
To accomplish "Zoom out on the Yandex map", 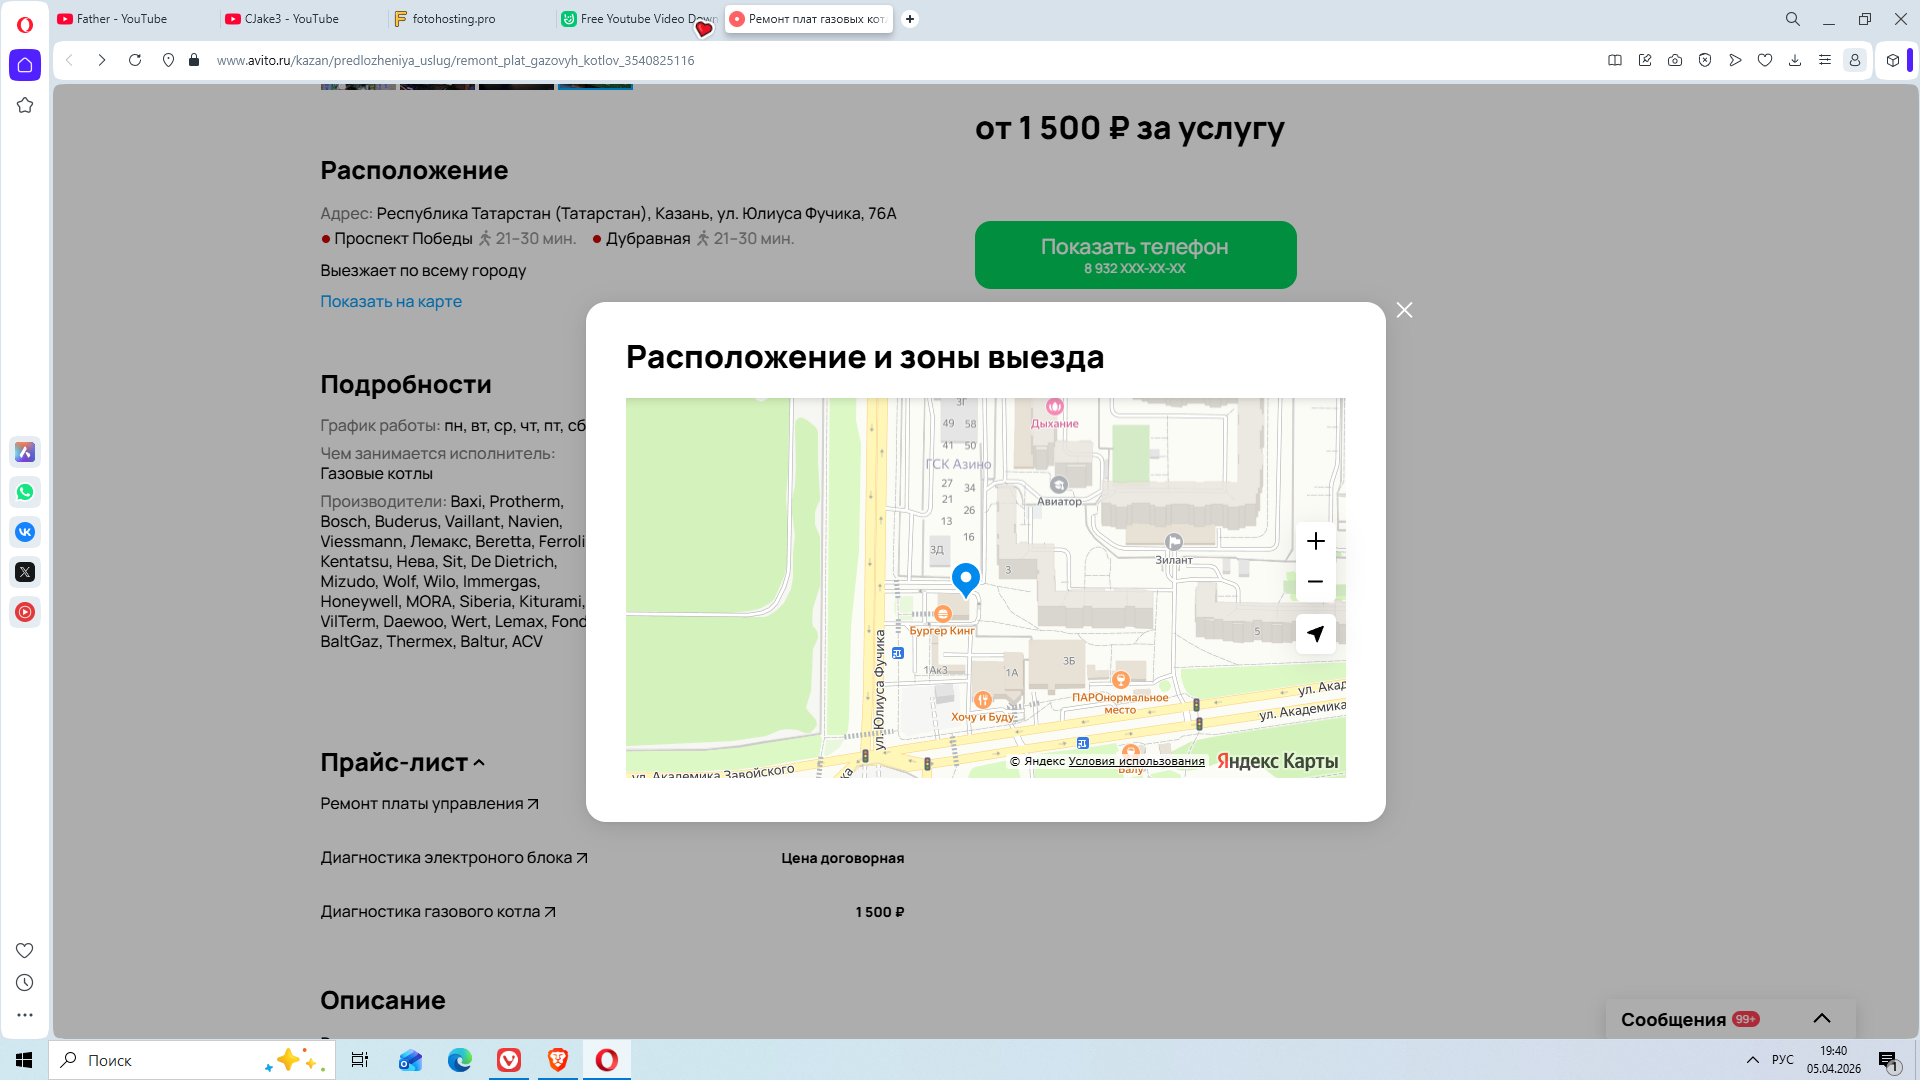I will pyautogui.click(x=1315, y=582).
